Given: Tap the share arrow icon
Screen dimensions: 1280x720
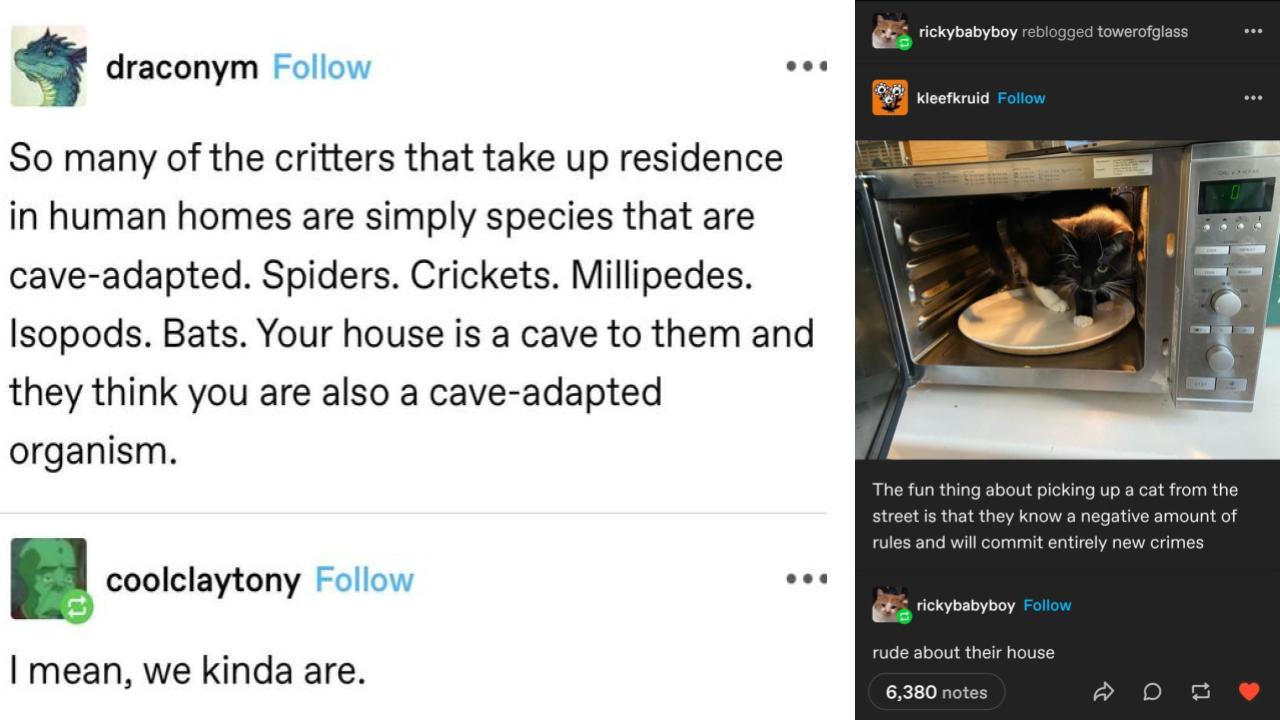Looking at the screenshot, I should pos(1104,691).
